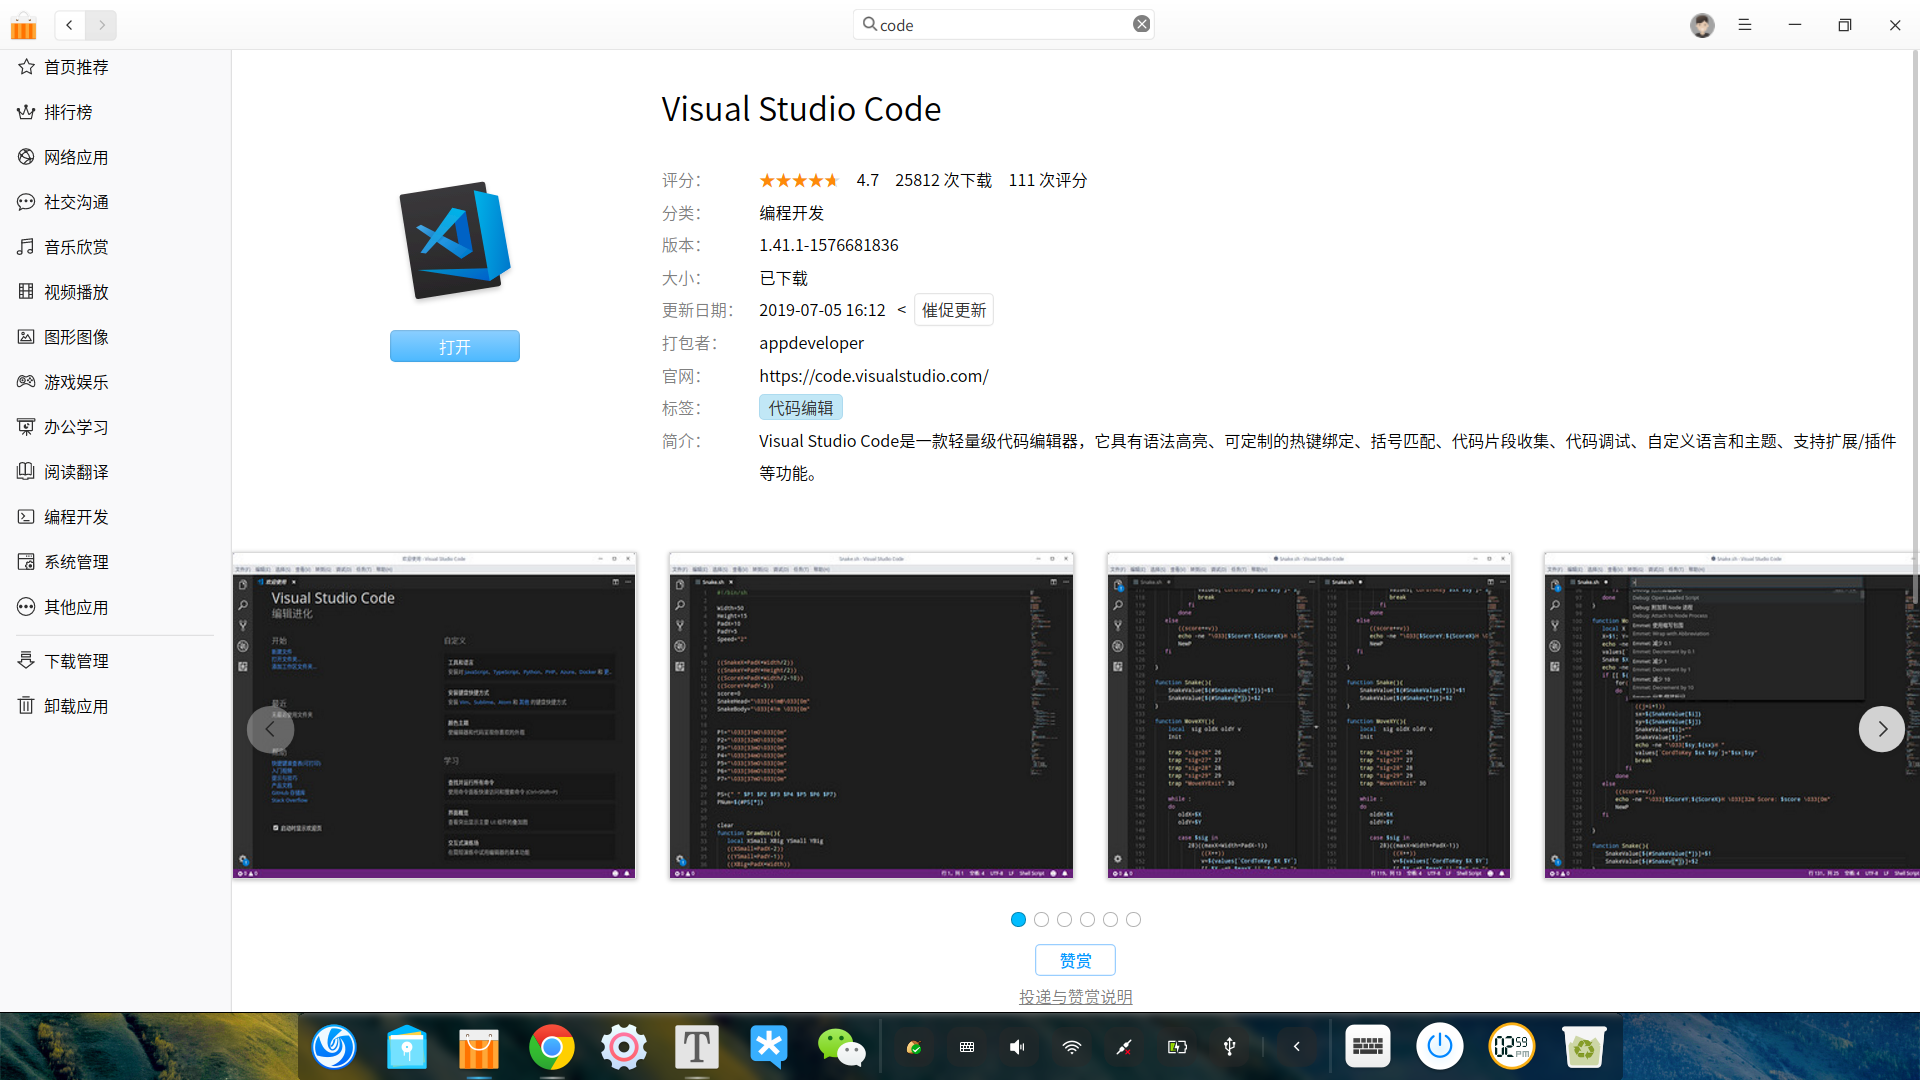Open the hamburger menu in the title bar
The height and width of the screenshot is (1080, 1920).
(x=1744, y=25)
